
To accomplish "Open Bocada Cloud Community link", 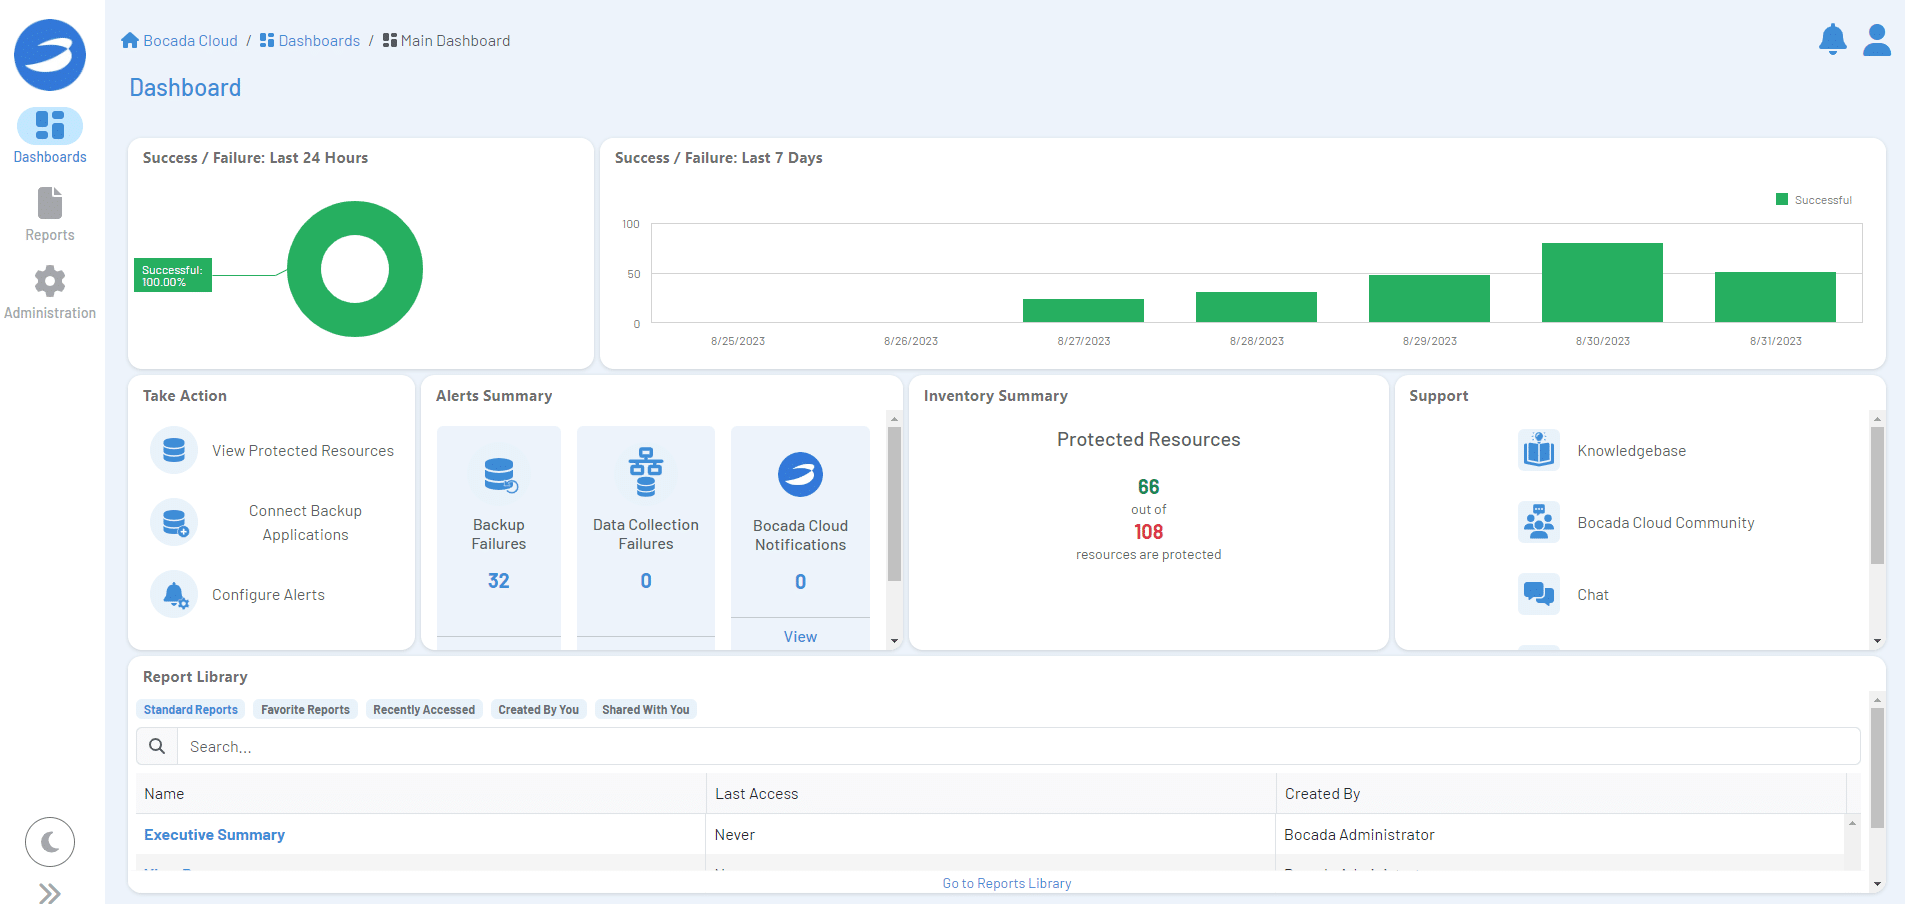I will (x=1665, y=523).
